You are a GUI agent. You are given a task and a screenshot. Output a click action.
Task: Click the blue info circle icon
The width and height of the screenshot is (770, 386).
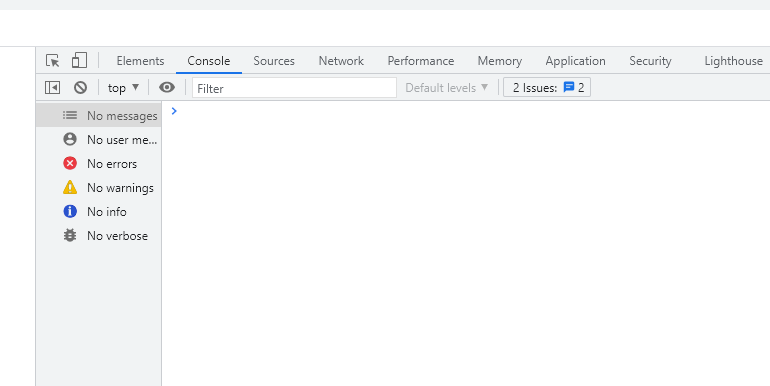coord(70,211)
